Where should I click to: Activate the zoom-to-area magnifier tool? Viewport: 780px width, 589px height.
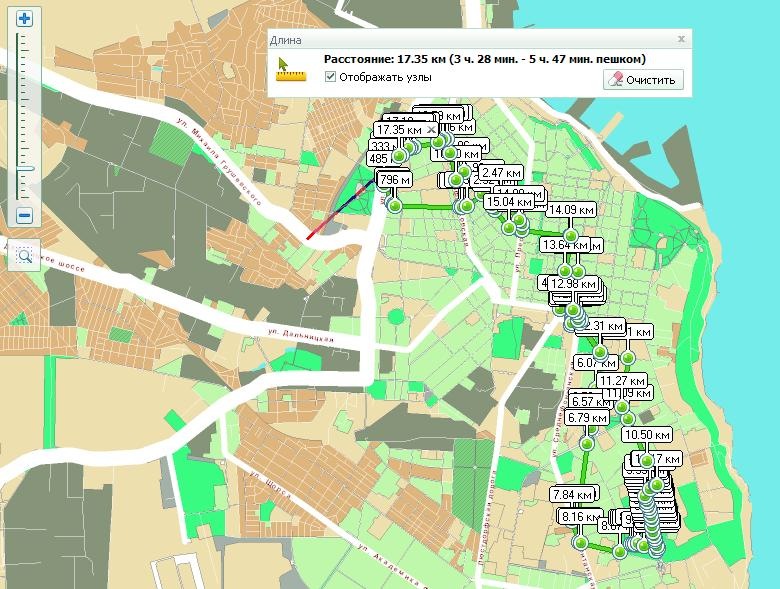click(25, 256)
